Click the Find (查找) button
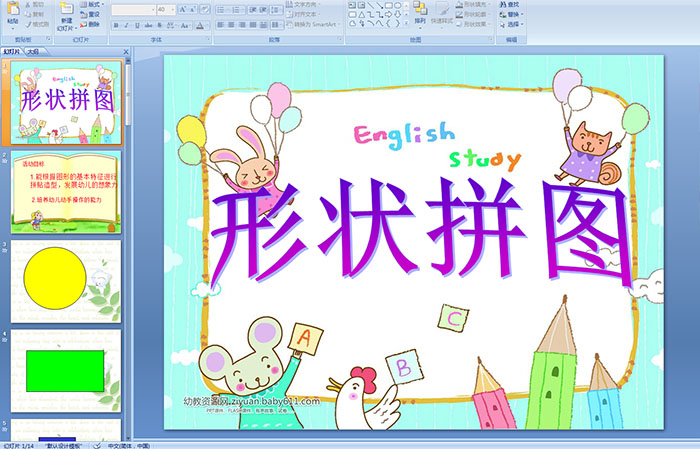Image resolution: width=700 pixels, height=449 pixels. 509,4
